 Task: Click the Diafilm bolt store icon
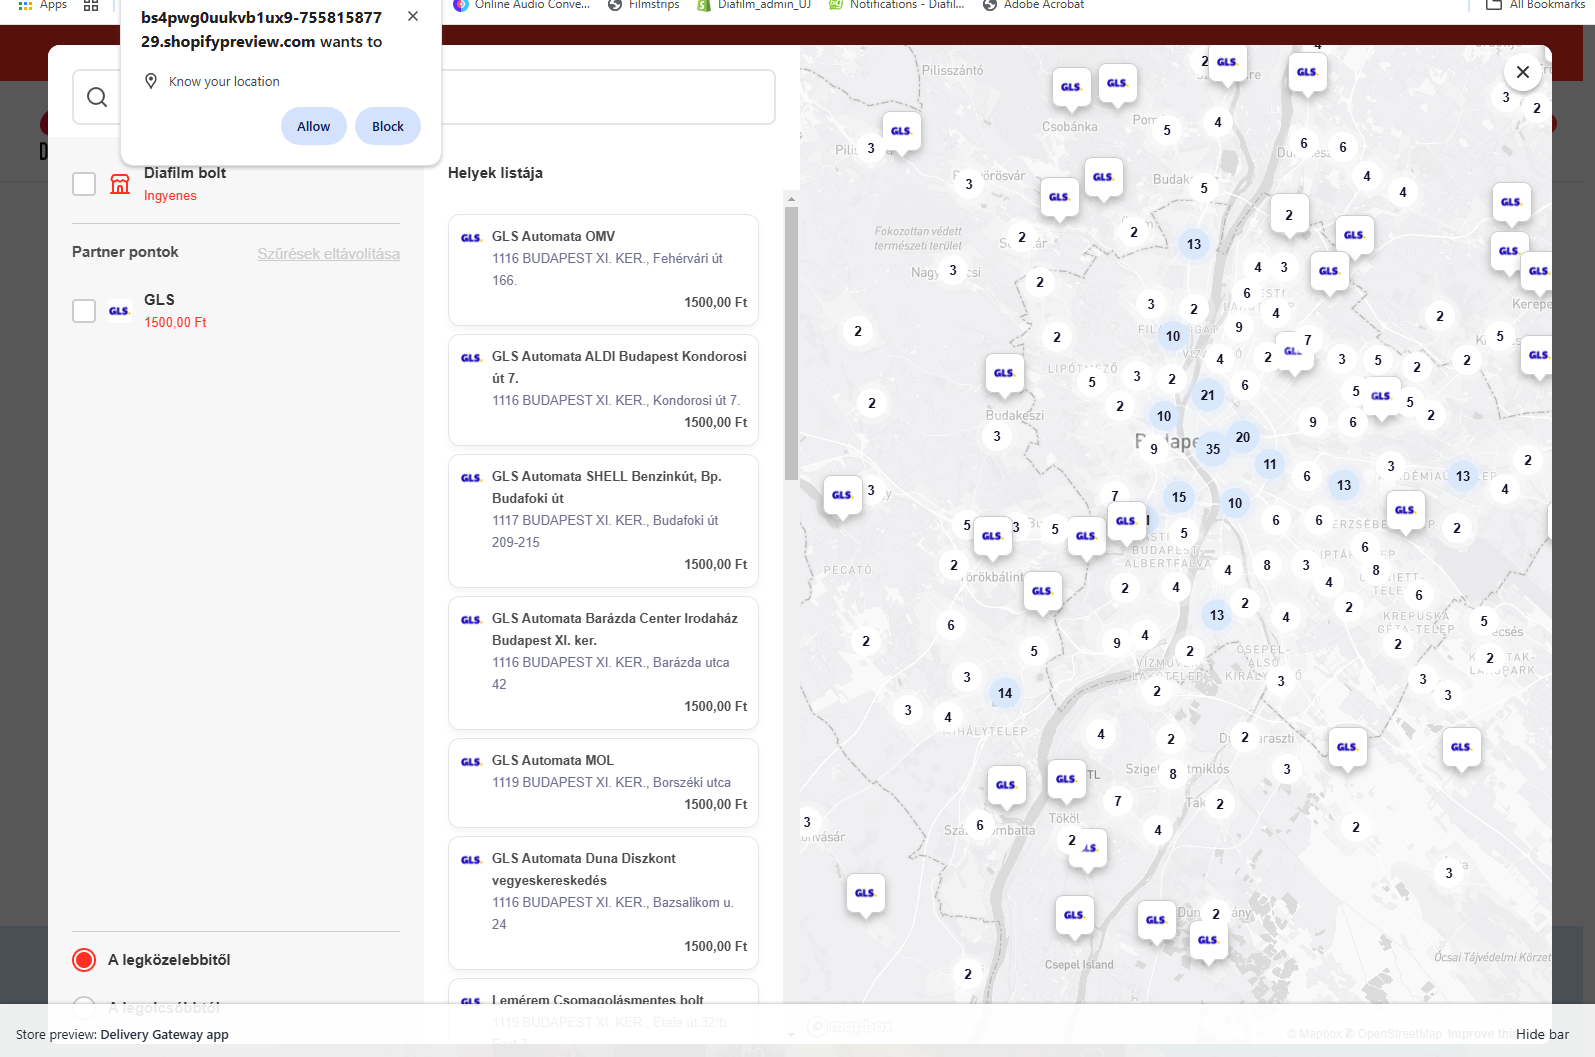(120, 184)
